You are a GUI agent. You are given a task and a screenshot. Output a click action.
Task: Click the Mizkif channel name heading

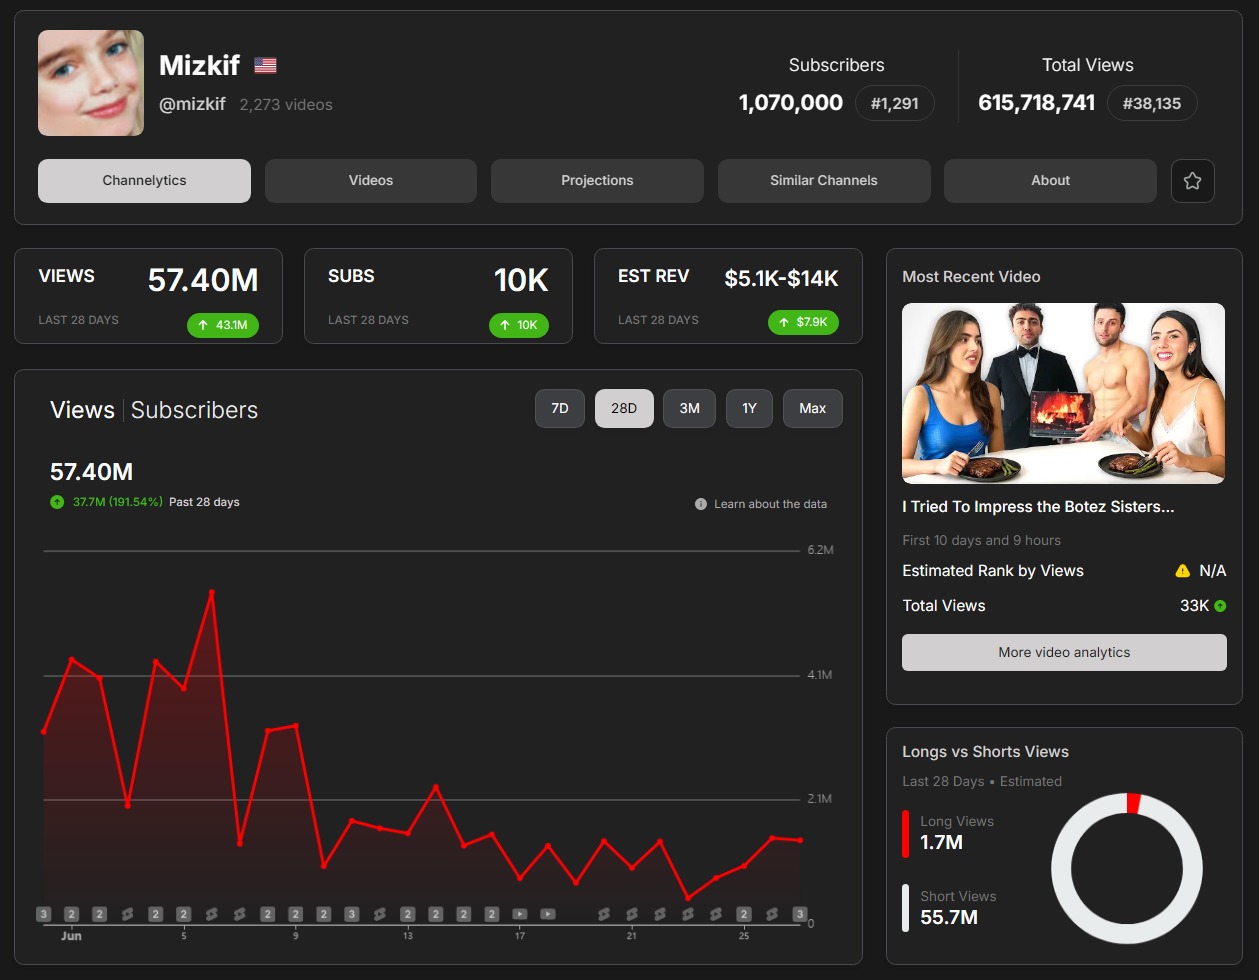[199, 65]
